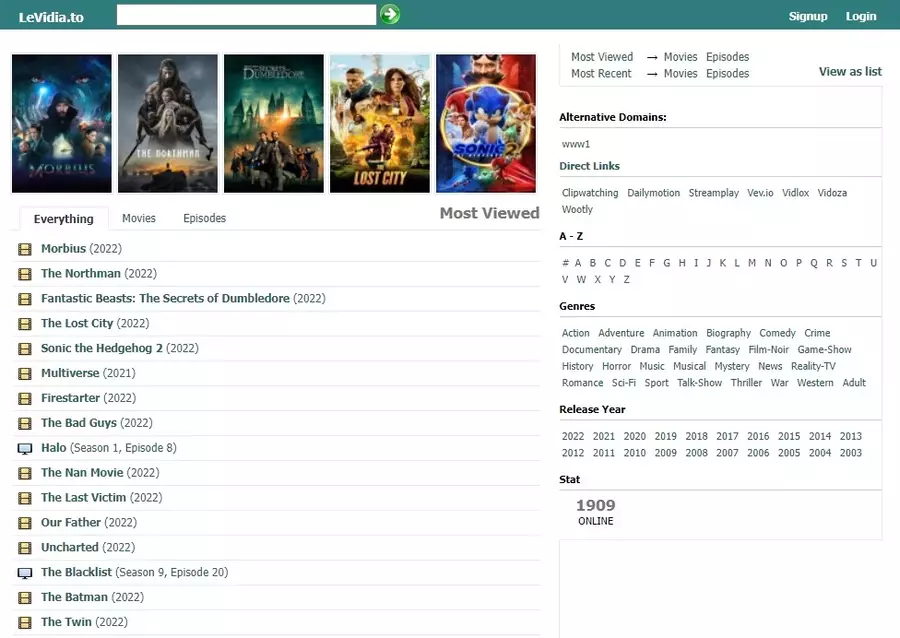Click the film icon beside Firestarter
Image resolution: width=900 pixels, height=638 pixels.
(25, 399)
